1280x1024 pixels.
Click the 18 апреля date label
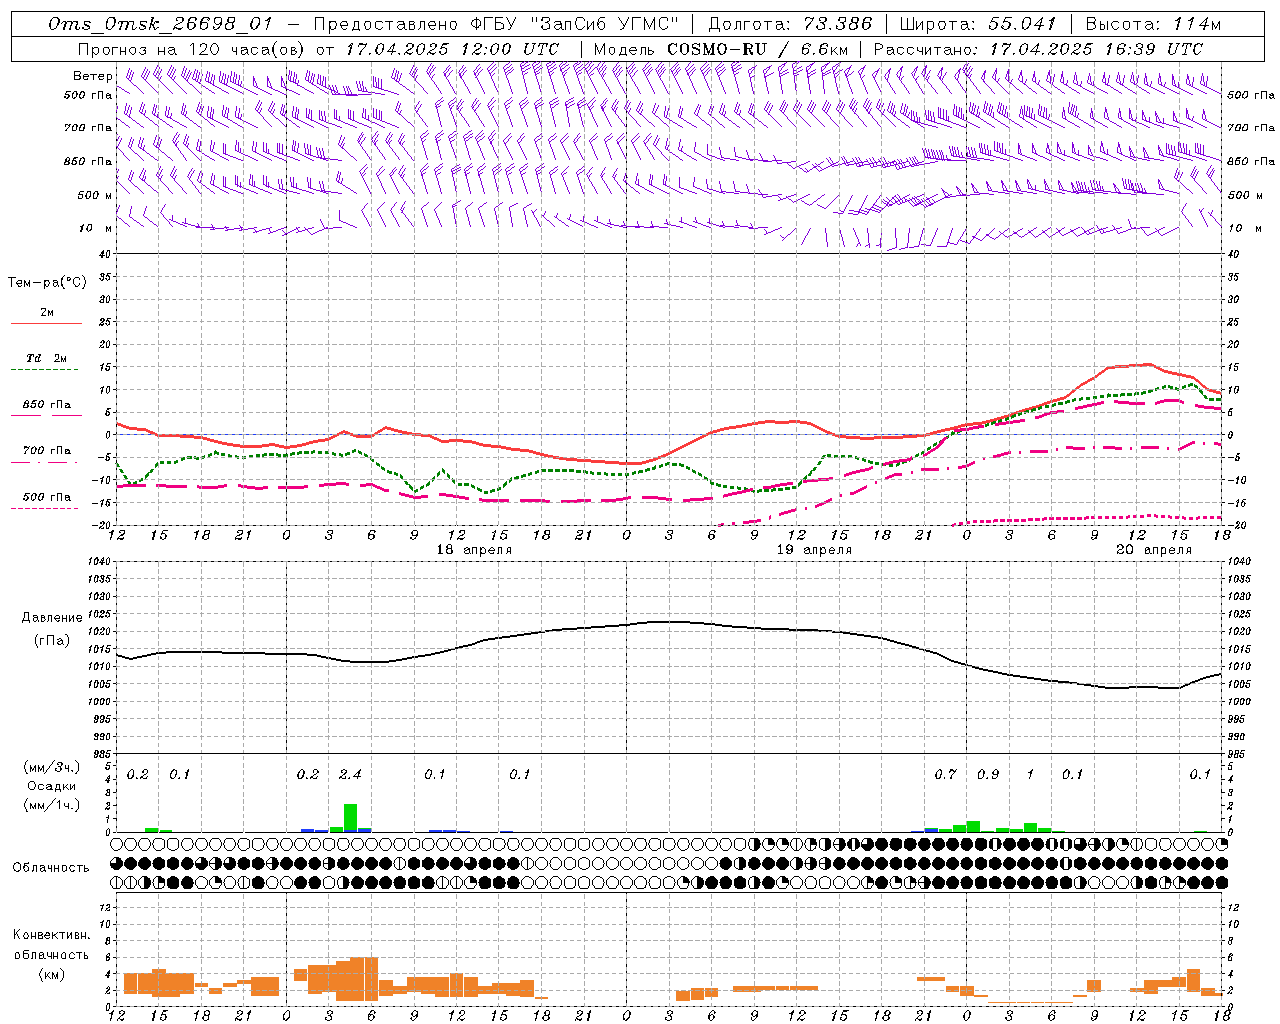point(474,550)
